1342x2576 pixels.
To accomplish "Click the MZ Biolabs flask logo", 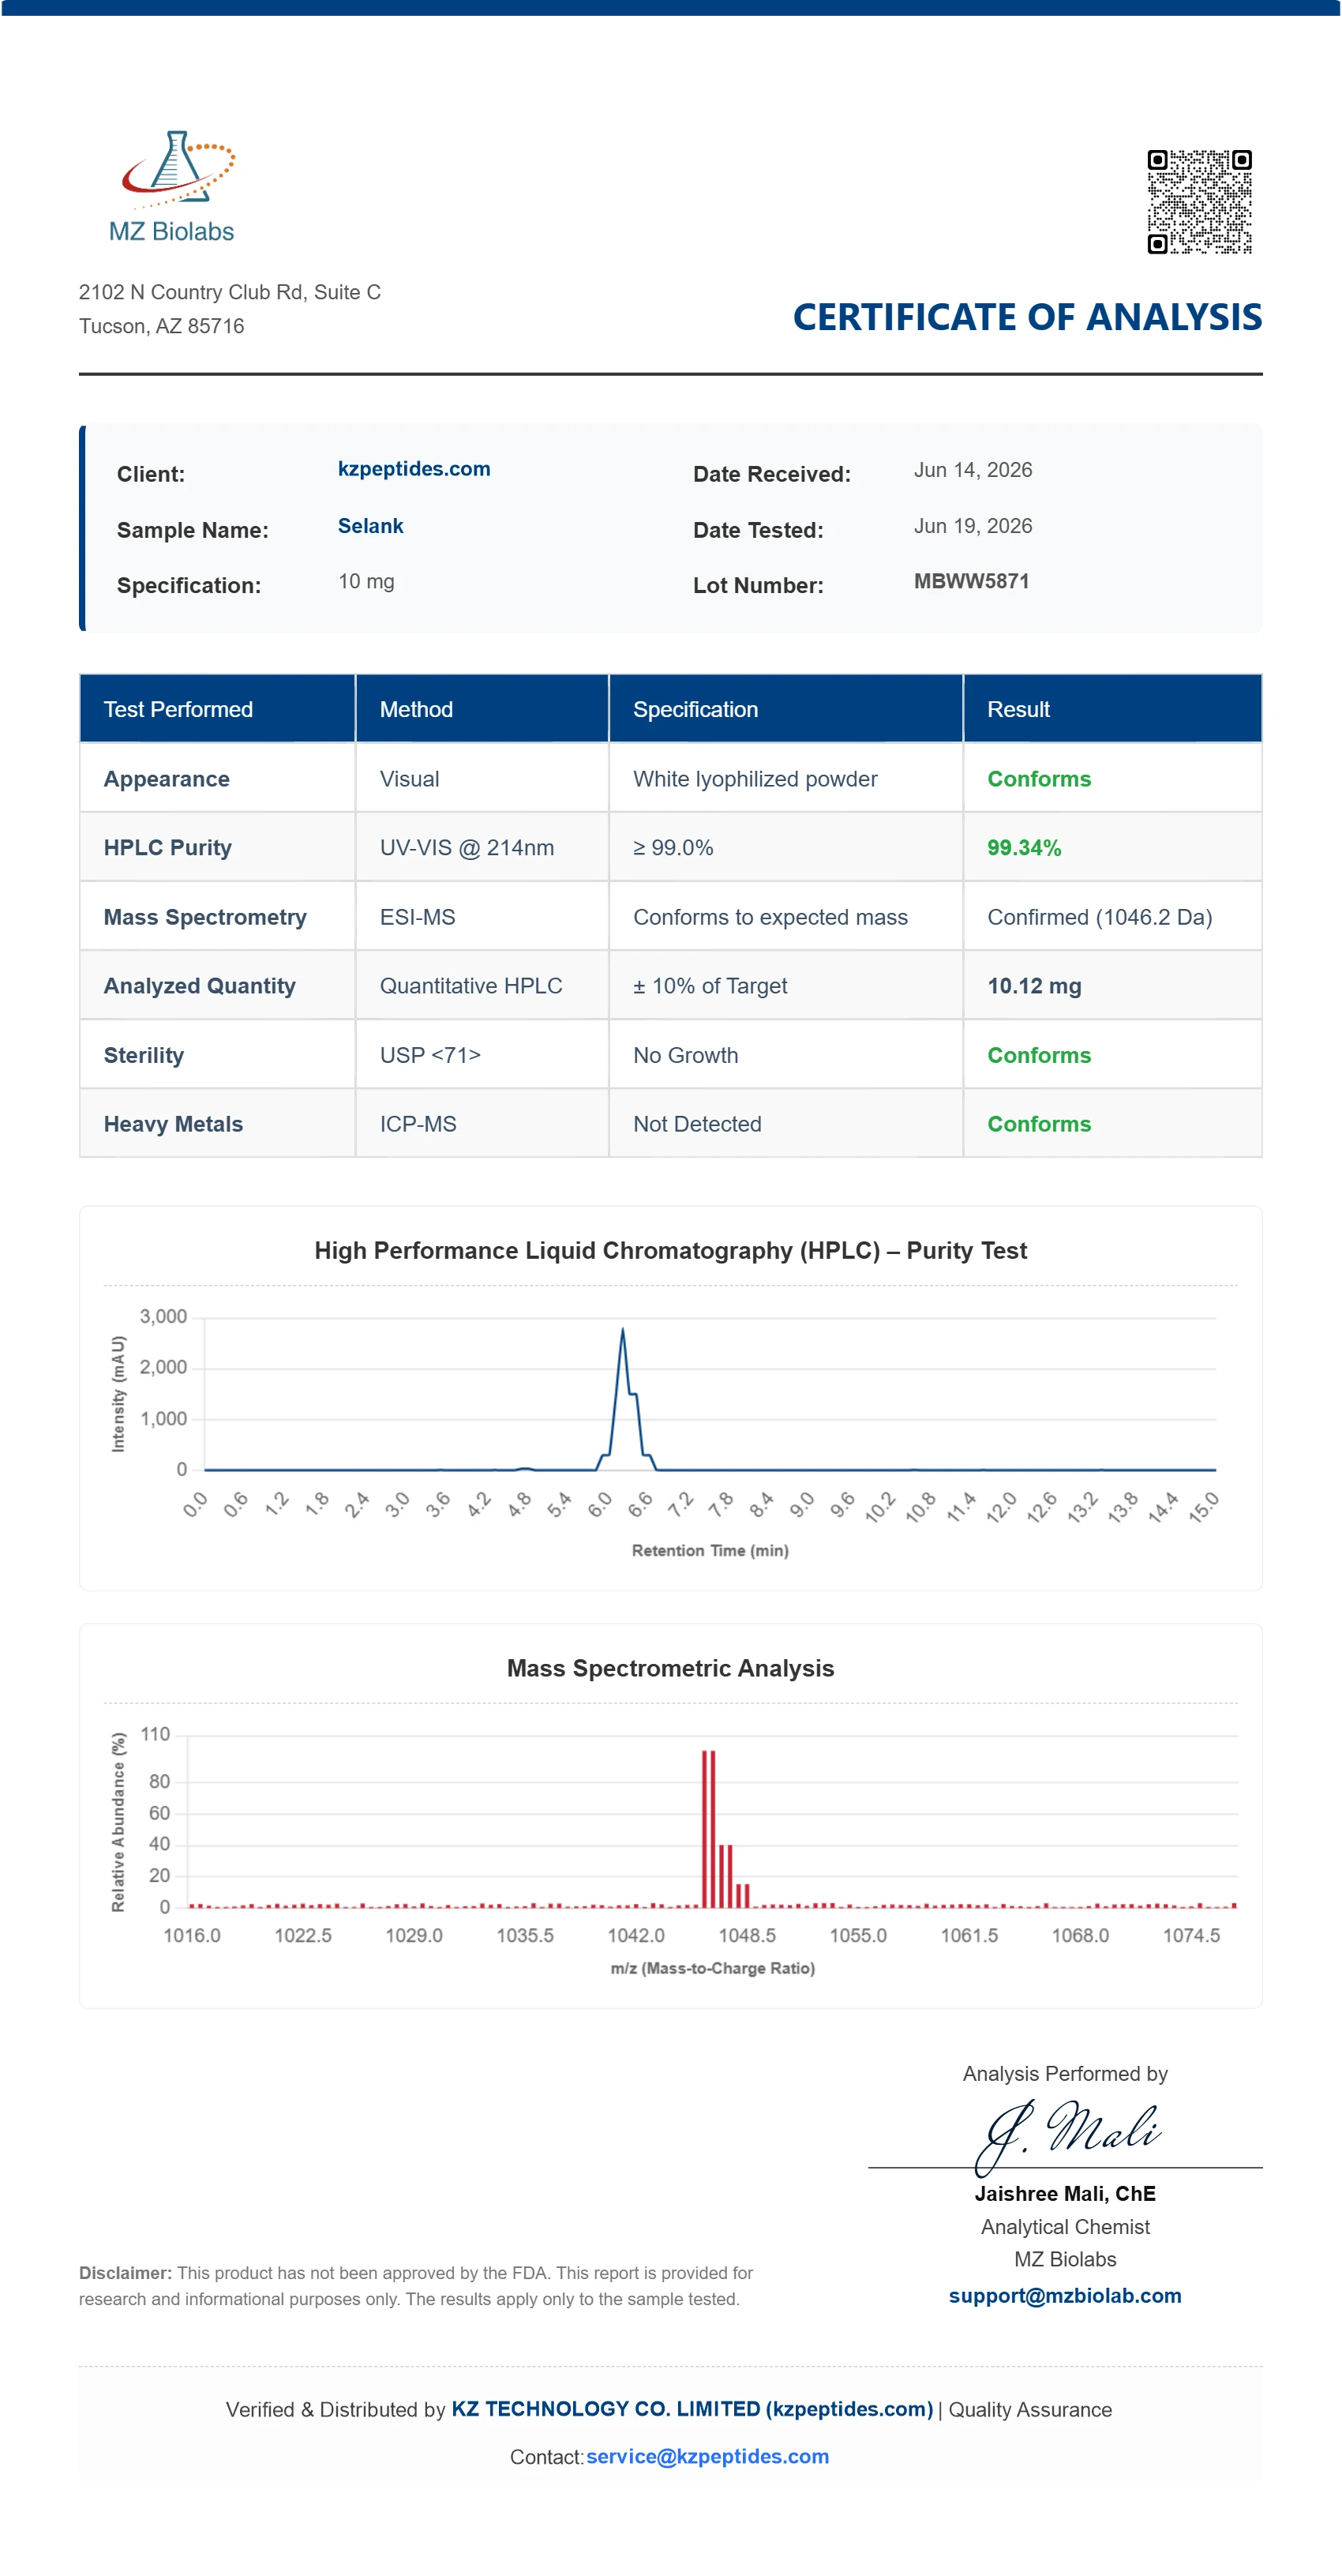I will 172,188.
